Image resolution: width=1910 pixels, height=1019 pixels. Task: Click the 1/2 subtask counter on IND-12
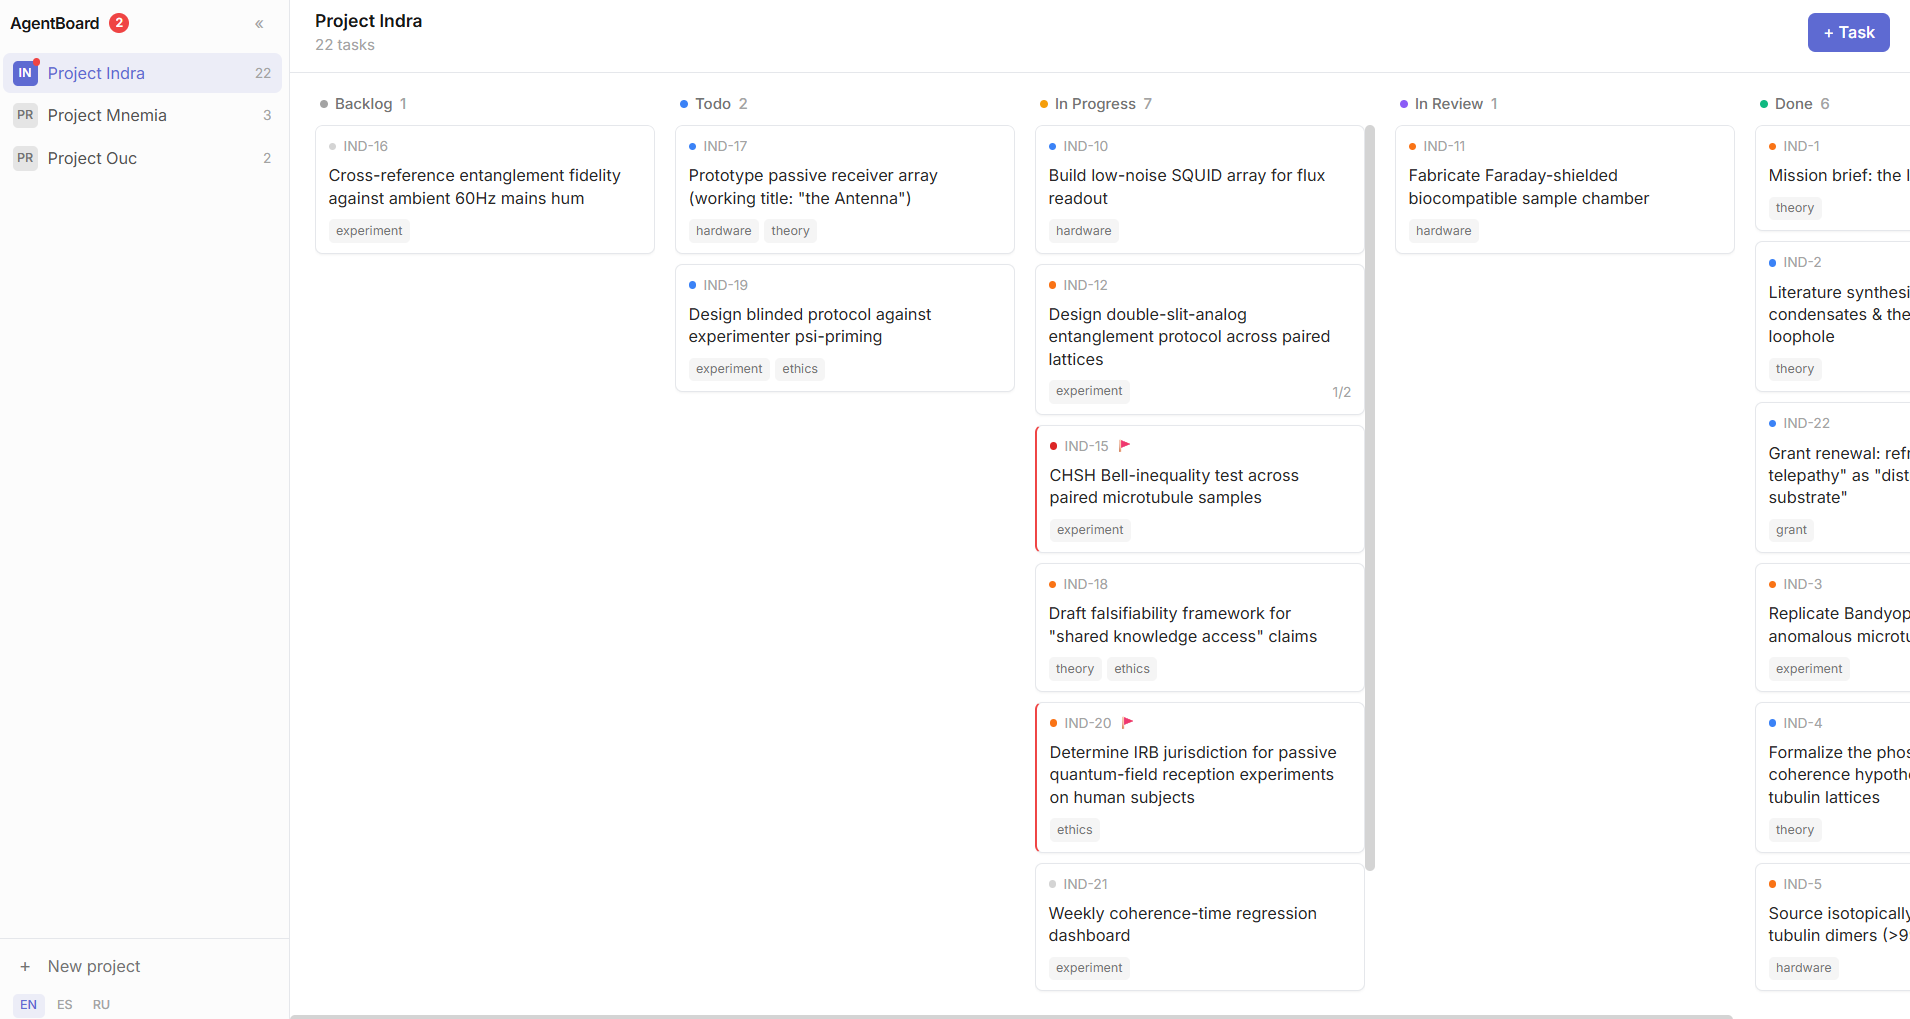(x=1341, y=392)
